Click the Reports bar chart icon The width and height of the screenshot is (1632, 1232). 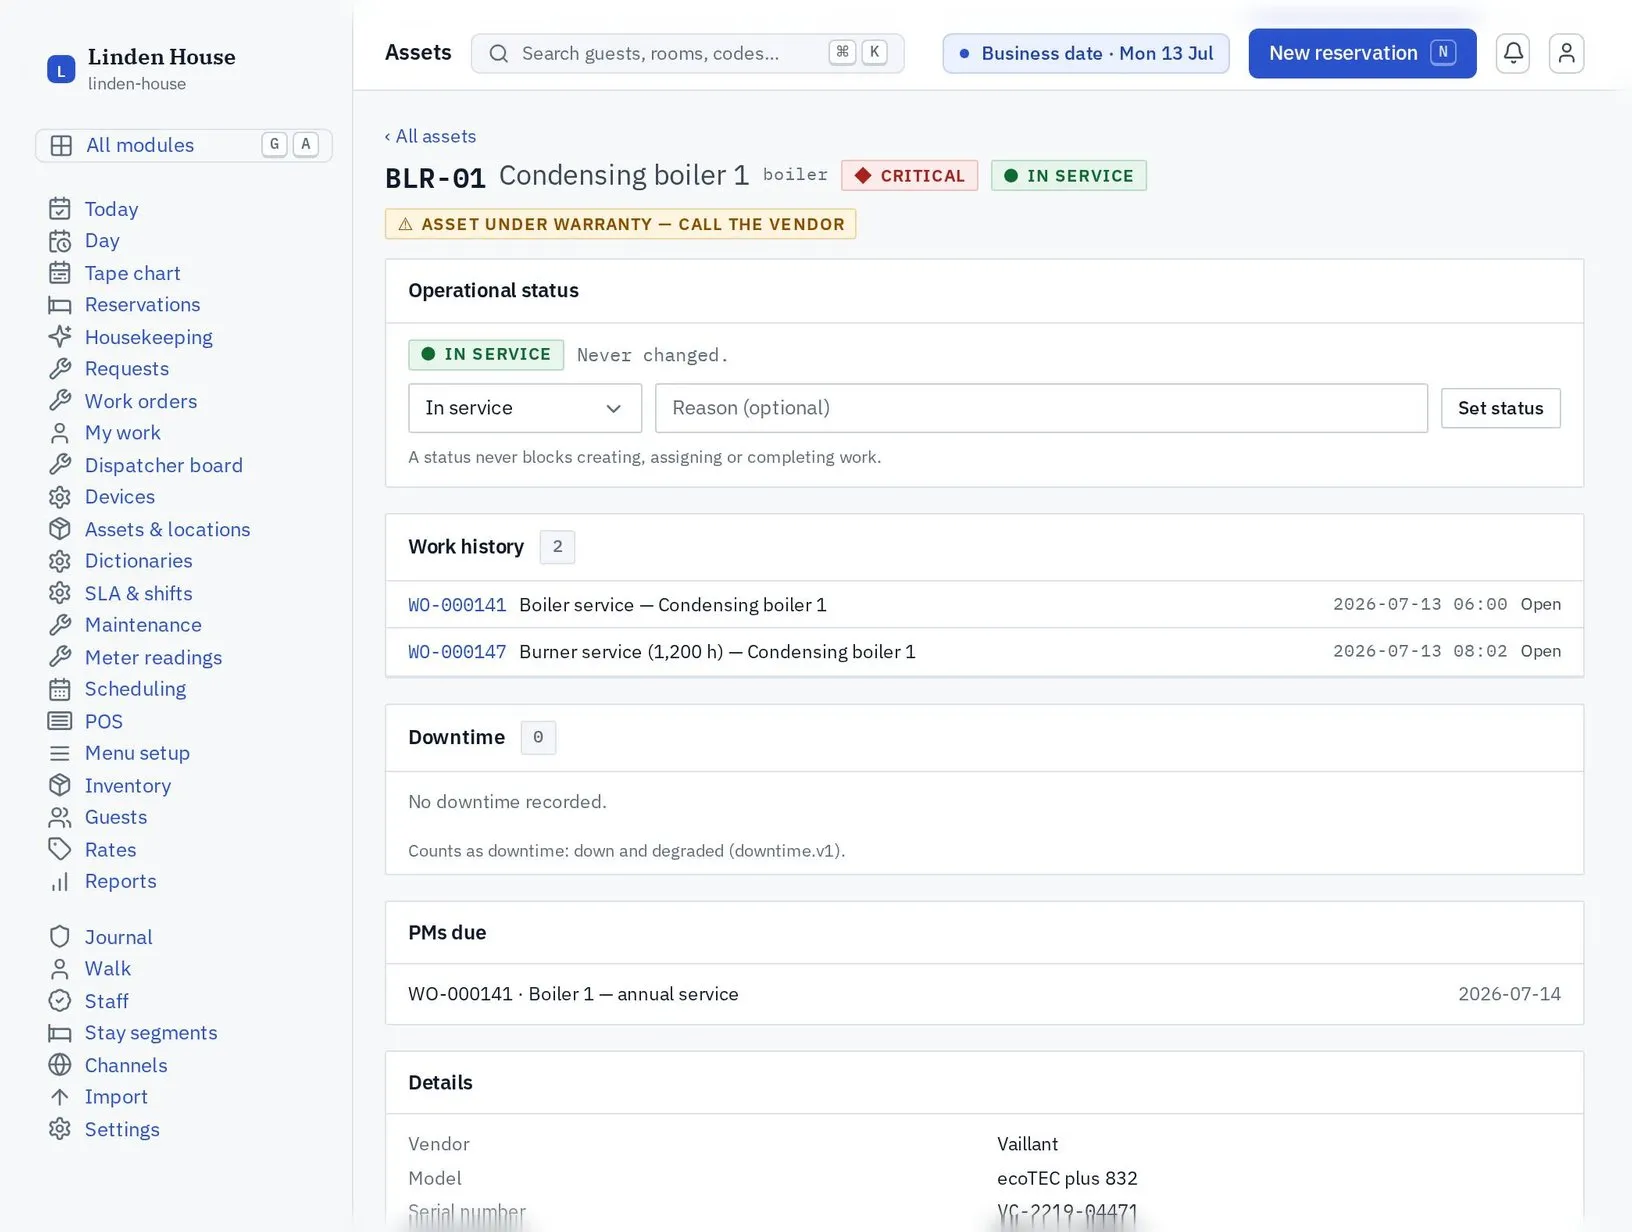(x=60, y=881)
